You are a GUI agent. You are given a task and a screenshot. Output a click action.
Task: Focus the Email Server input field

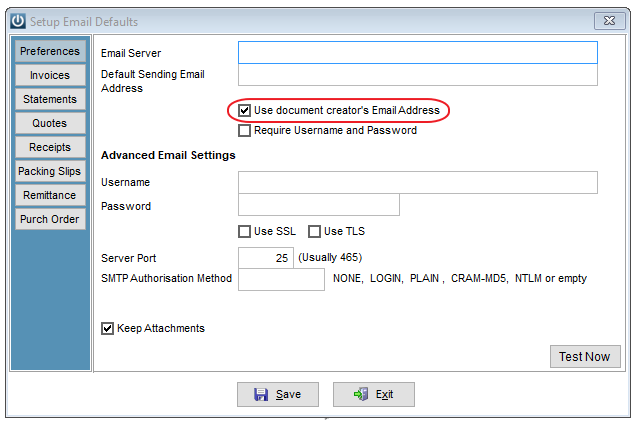pos(418,53)
